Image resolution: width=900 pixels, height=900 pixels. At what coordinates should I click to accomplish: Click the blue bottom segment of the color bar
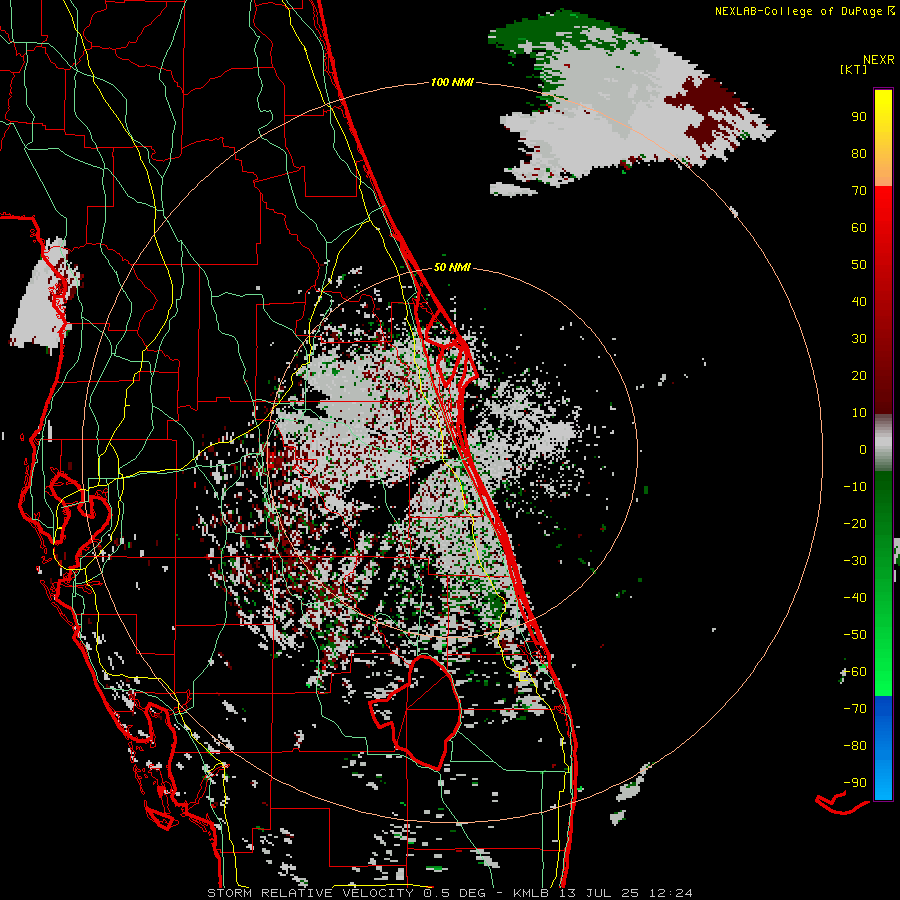(883, 748)
